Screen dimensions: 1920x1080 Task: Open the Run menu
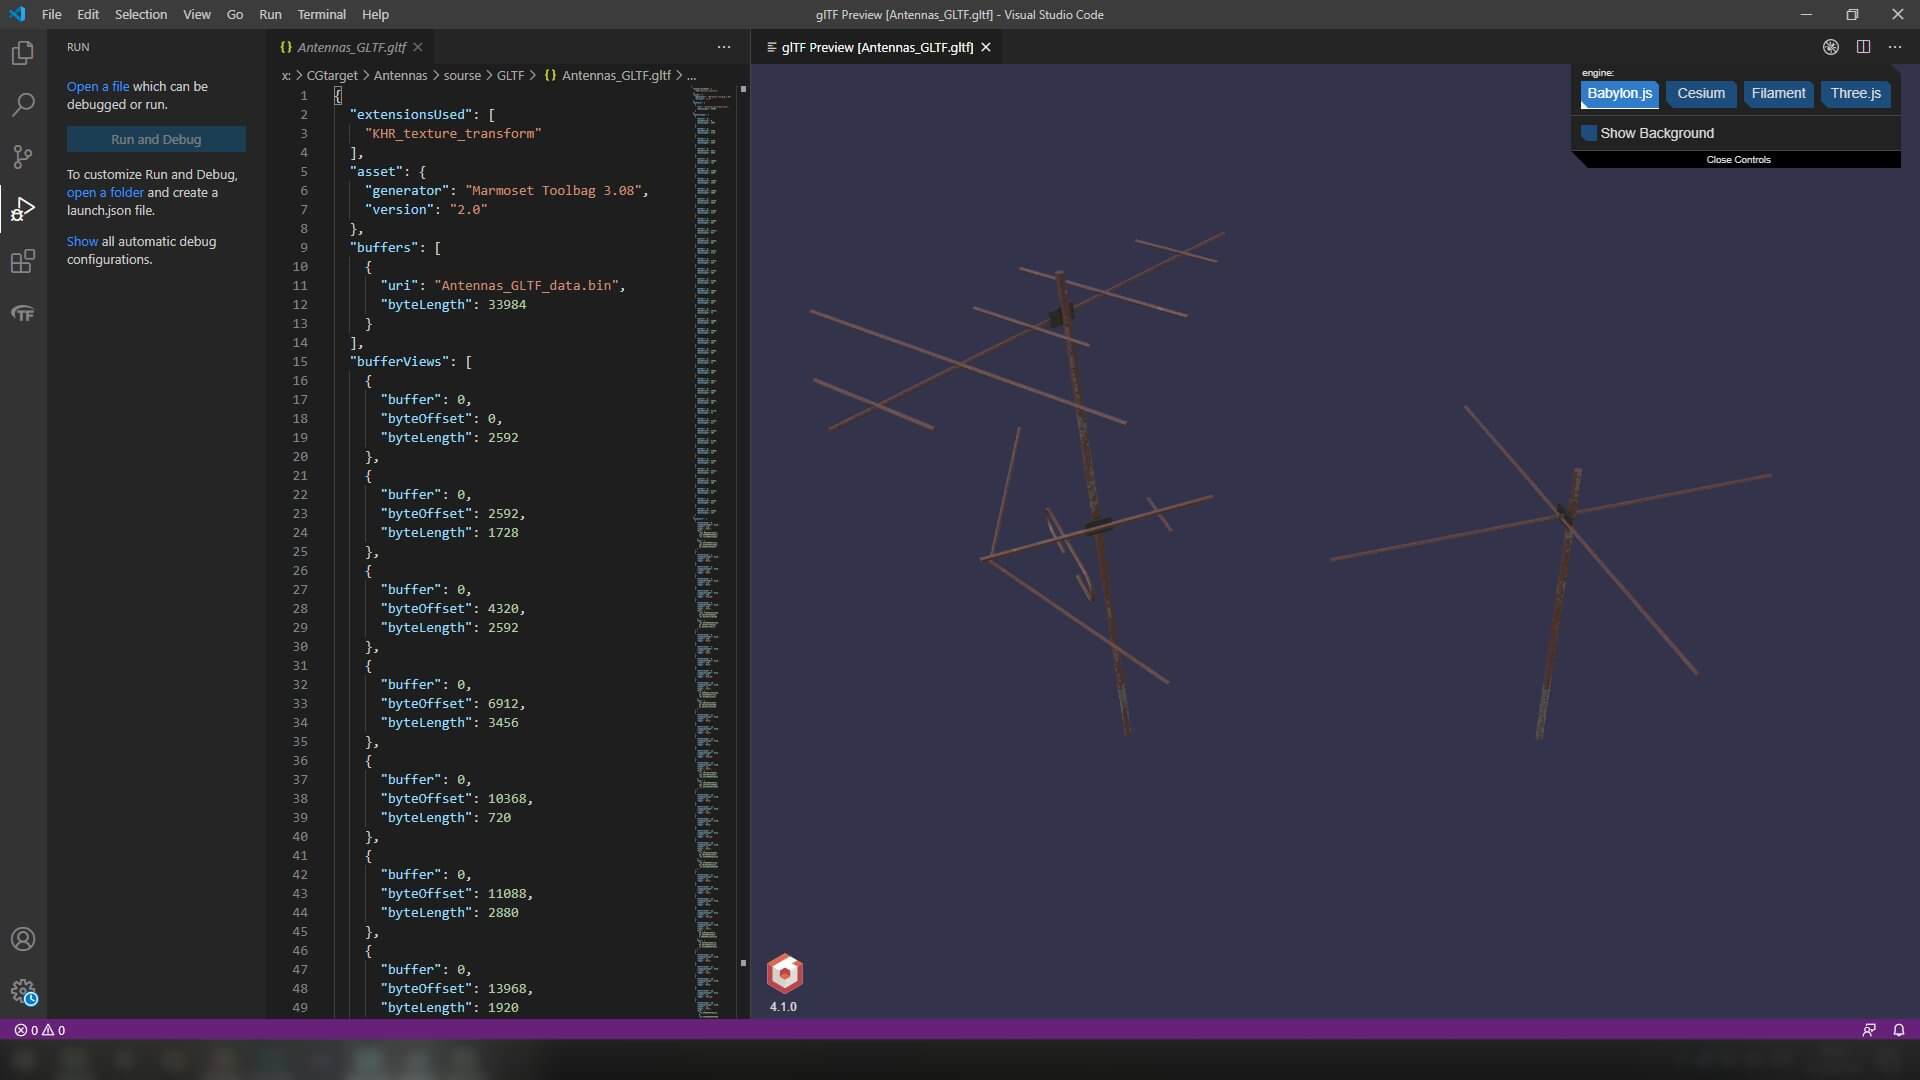coord(270,14)
